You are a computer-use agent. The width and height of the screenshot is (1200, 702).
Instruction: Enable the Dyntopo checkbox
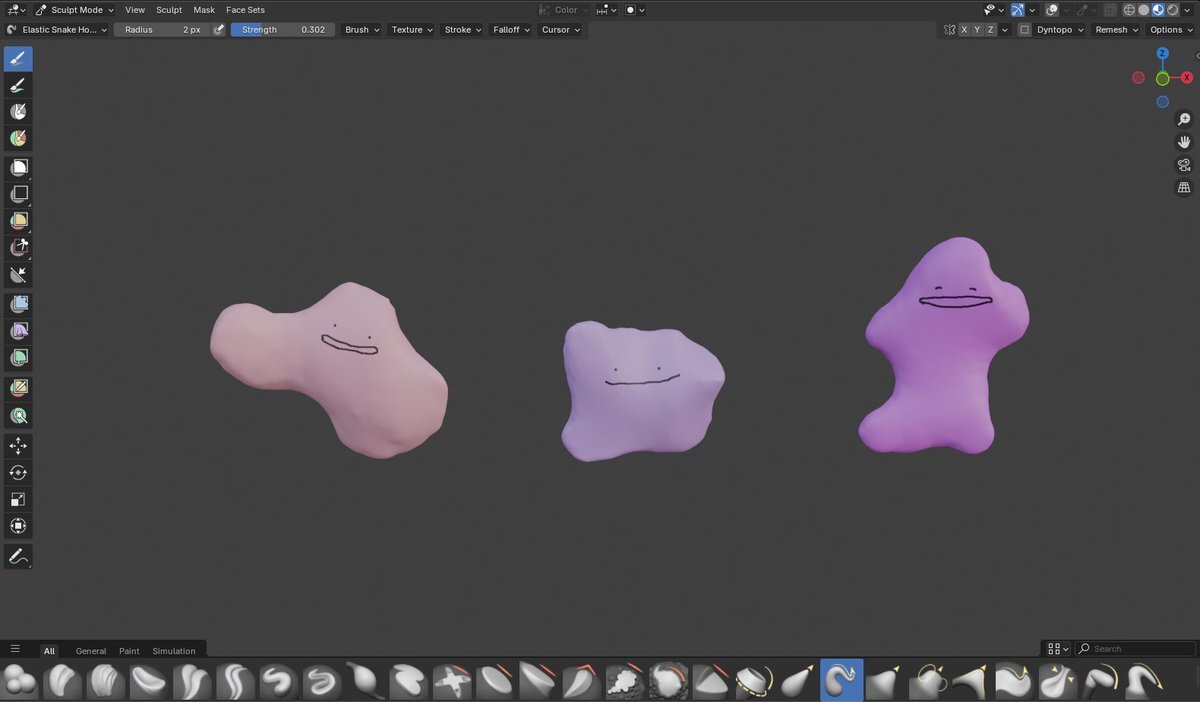1025,30
